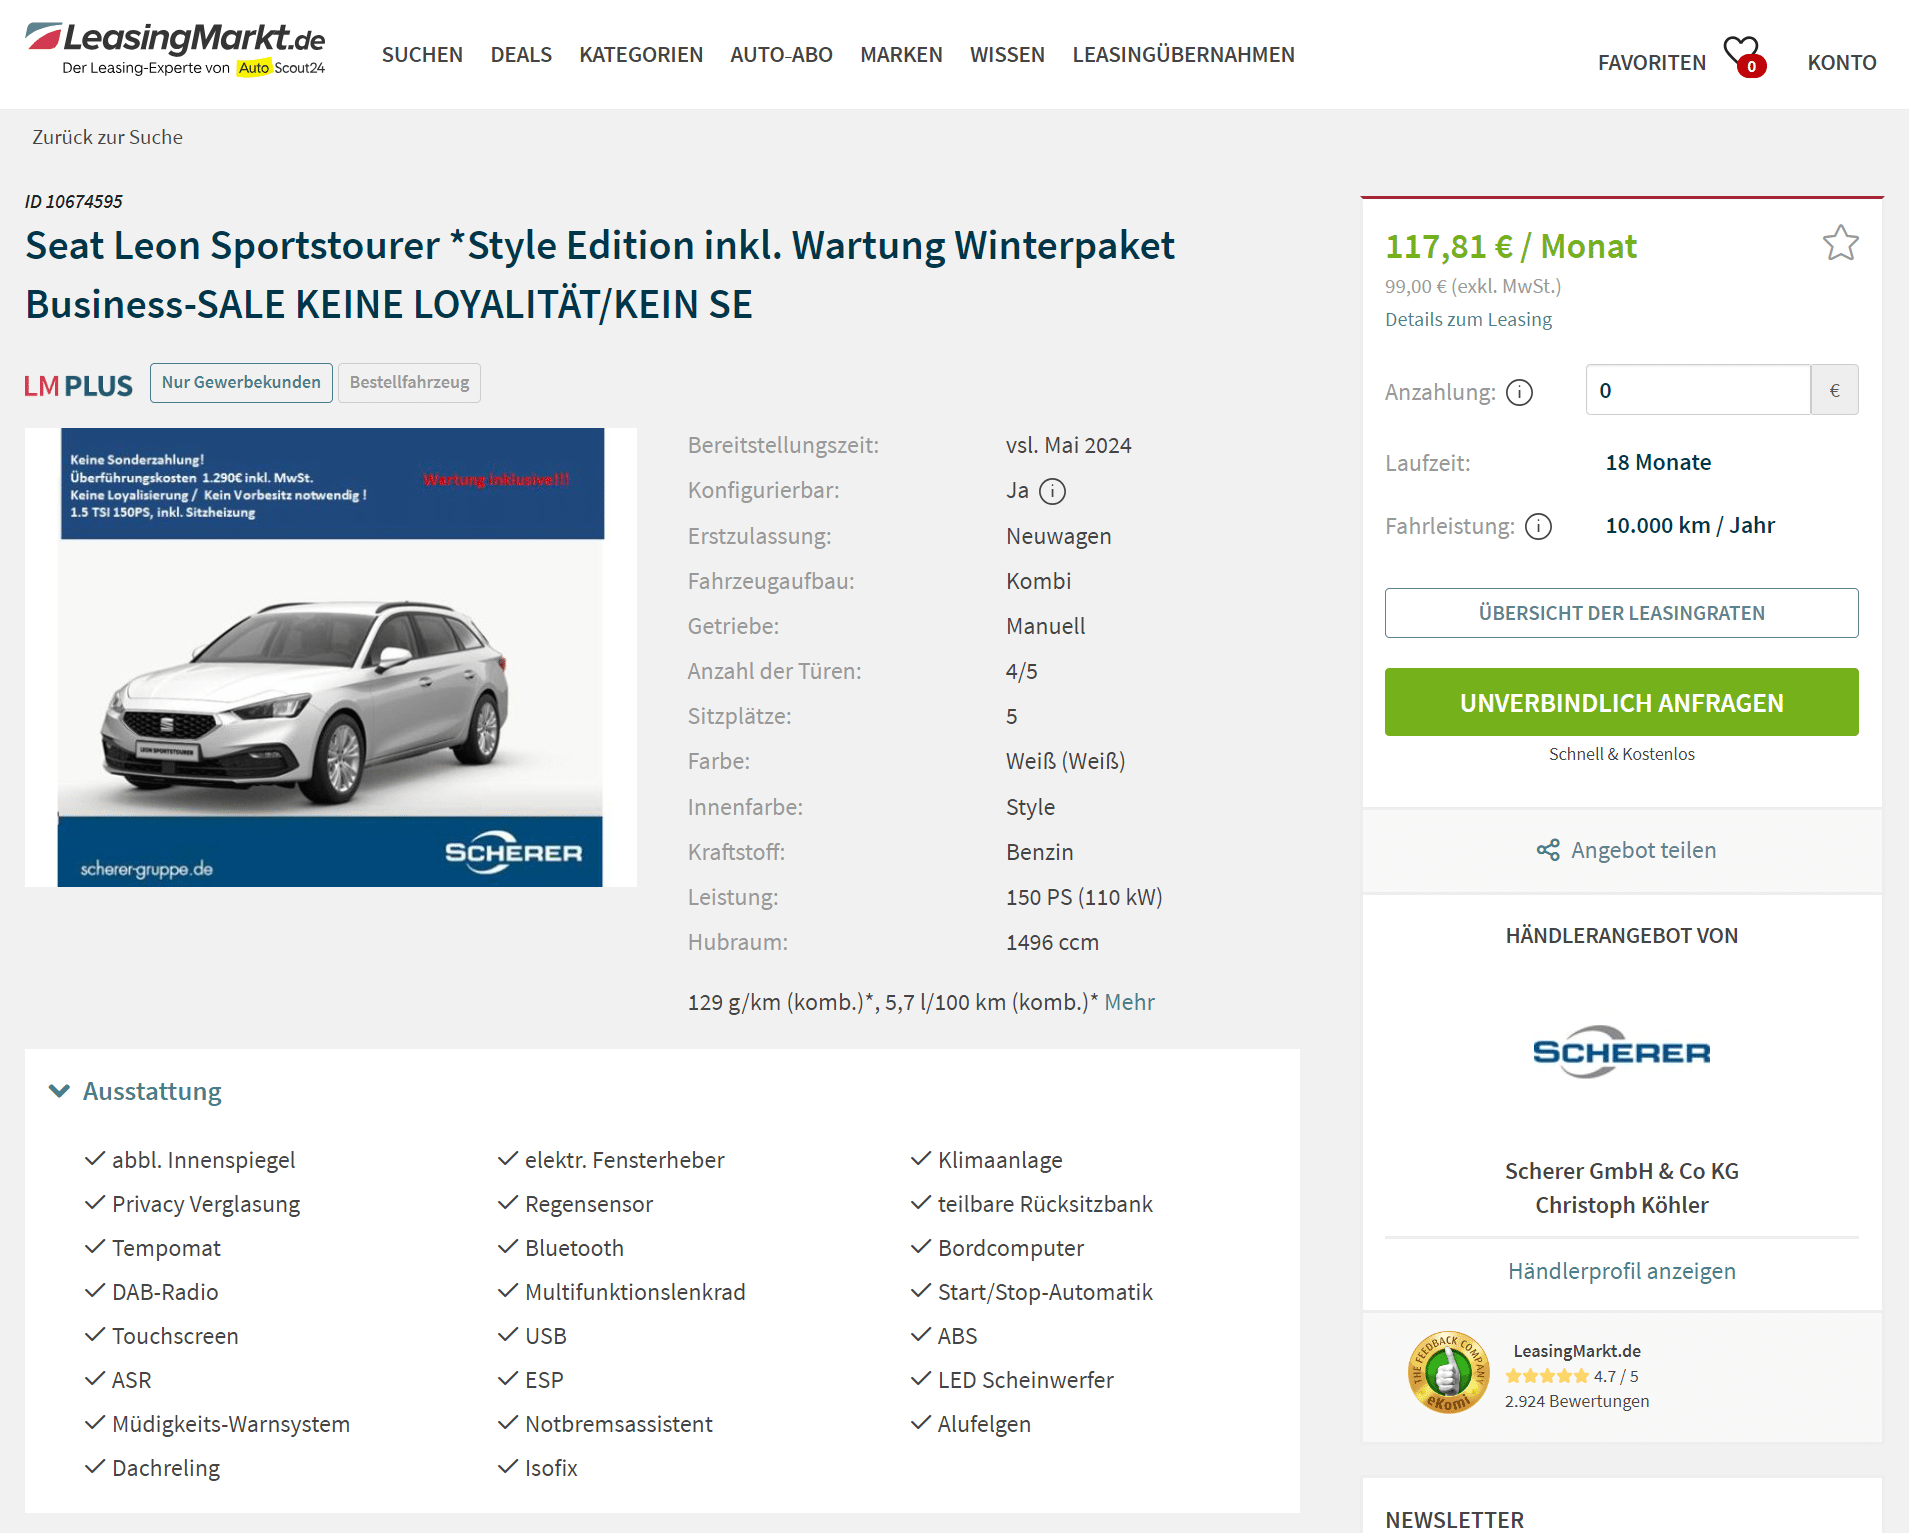Click the 18 Monate Laufzeit value

click(1658, 462)
